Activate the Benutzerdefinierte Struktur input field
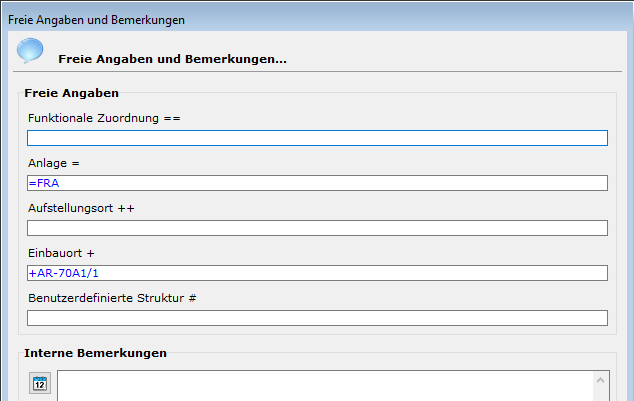 click(317, 318)
